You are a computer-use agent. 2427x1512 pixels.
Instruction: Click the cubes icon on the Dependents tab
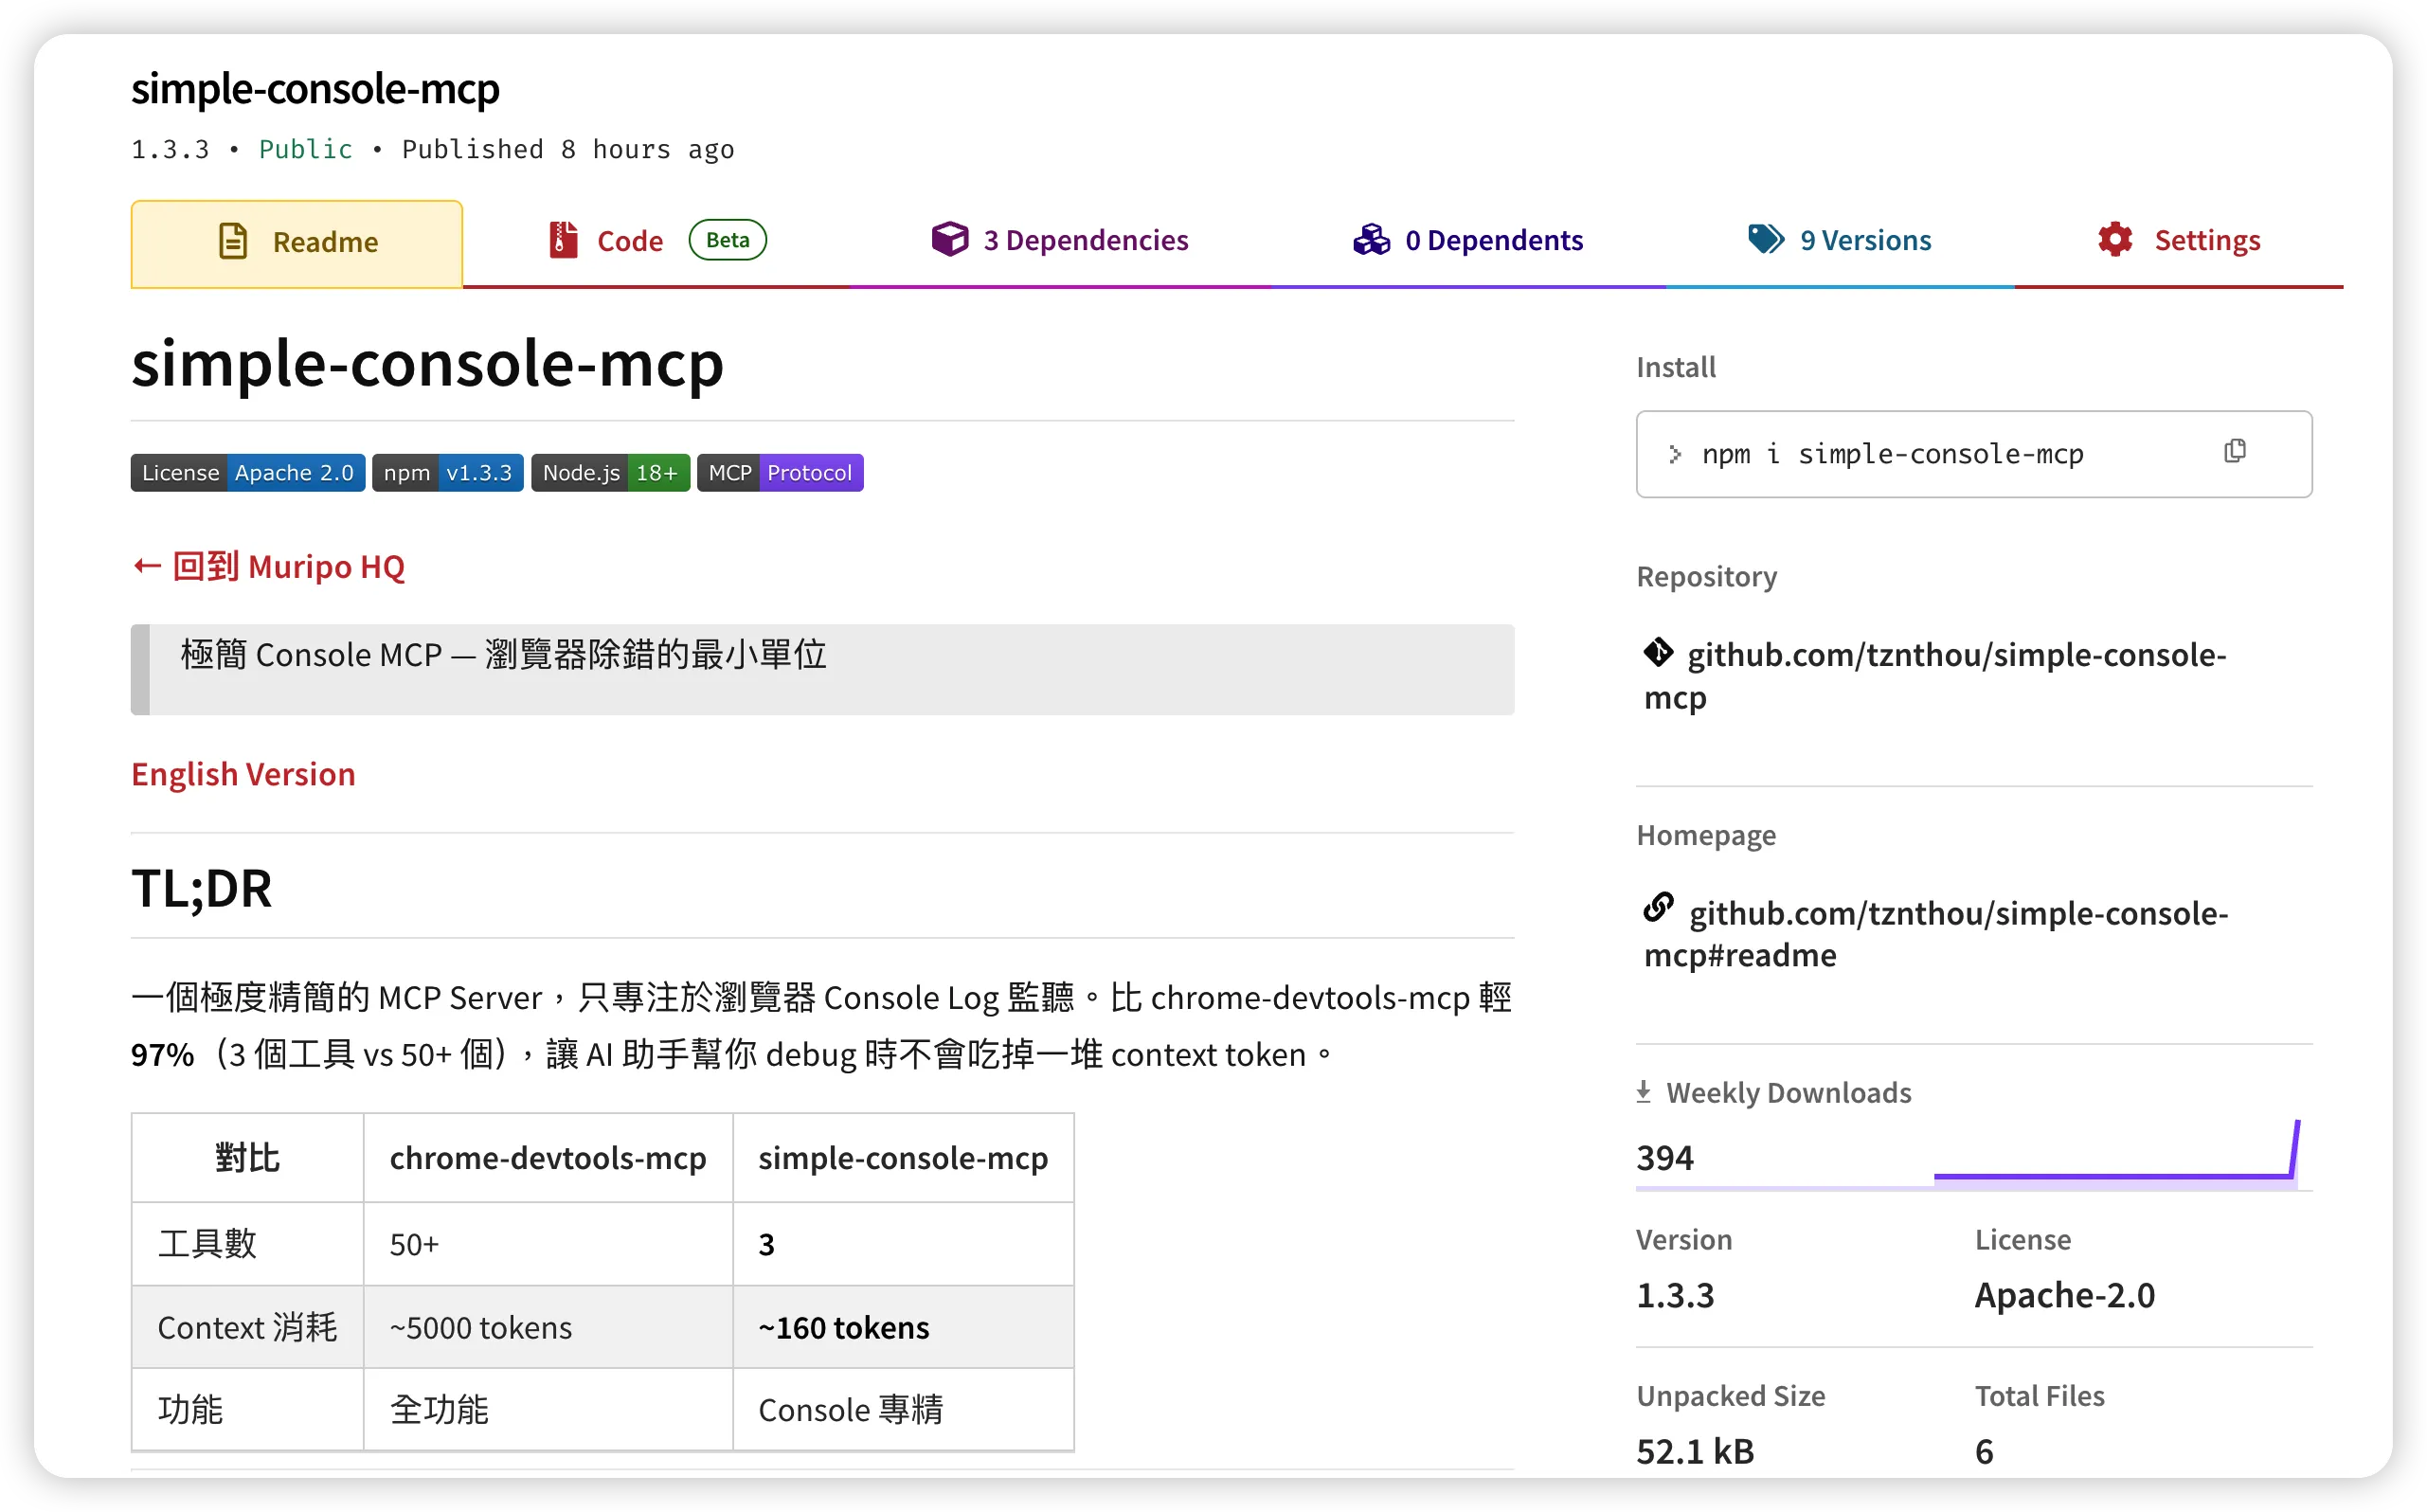(1371, 239)
